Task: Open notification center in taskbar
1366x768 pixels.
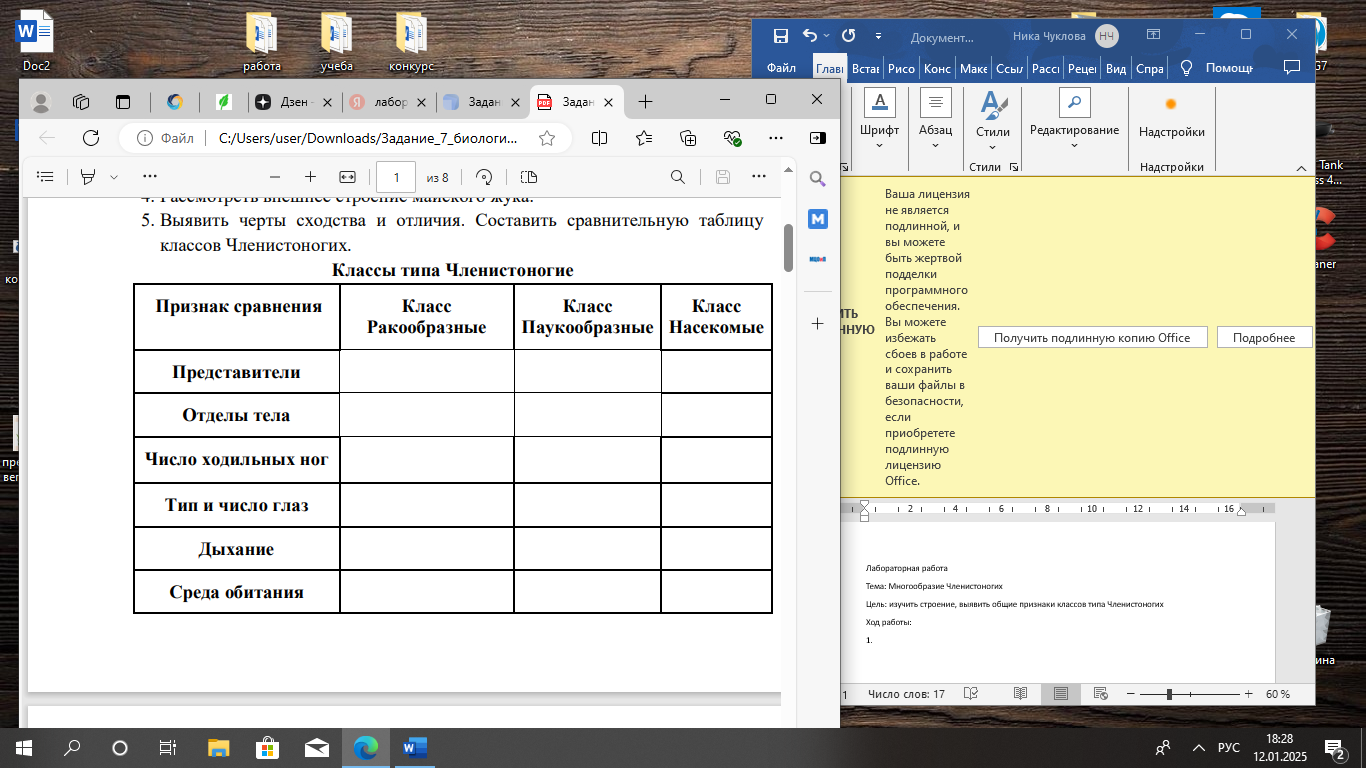Action: pos(1335,748)
